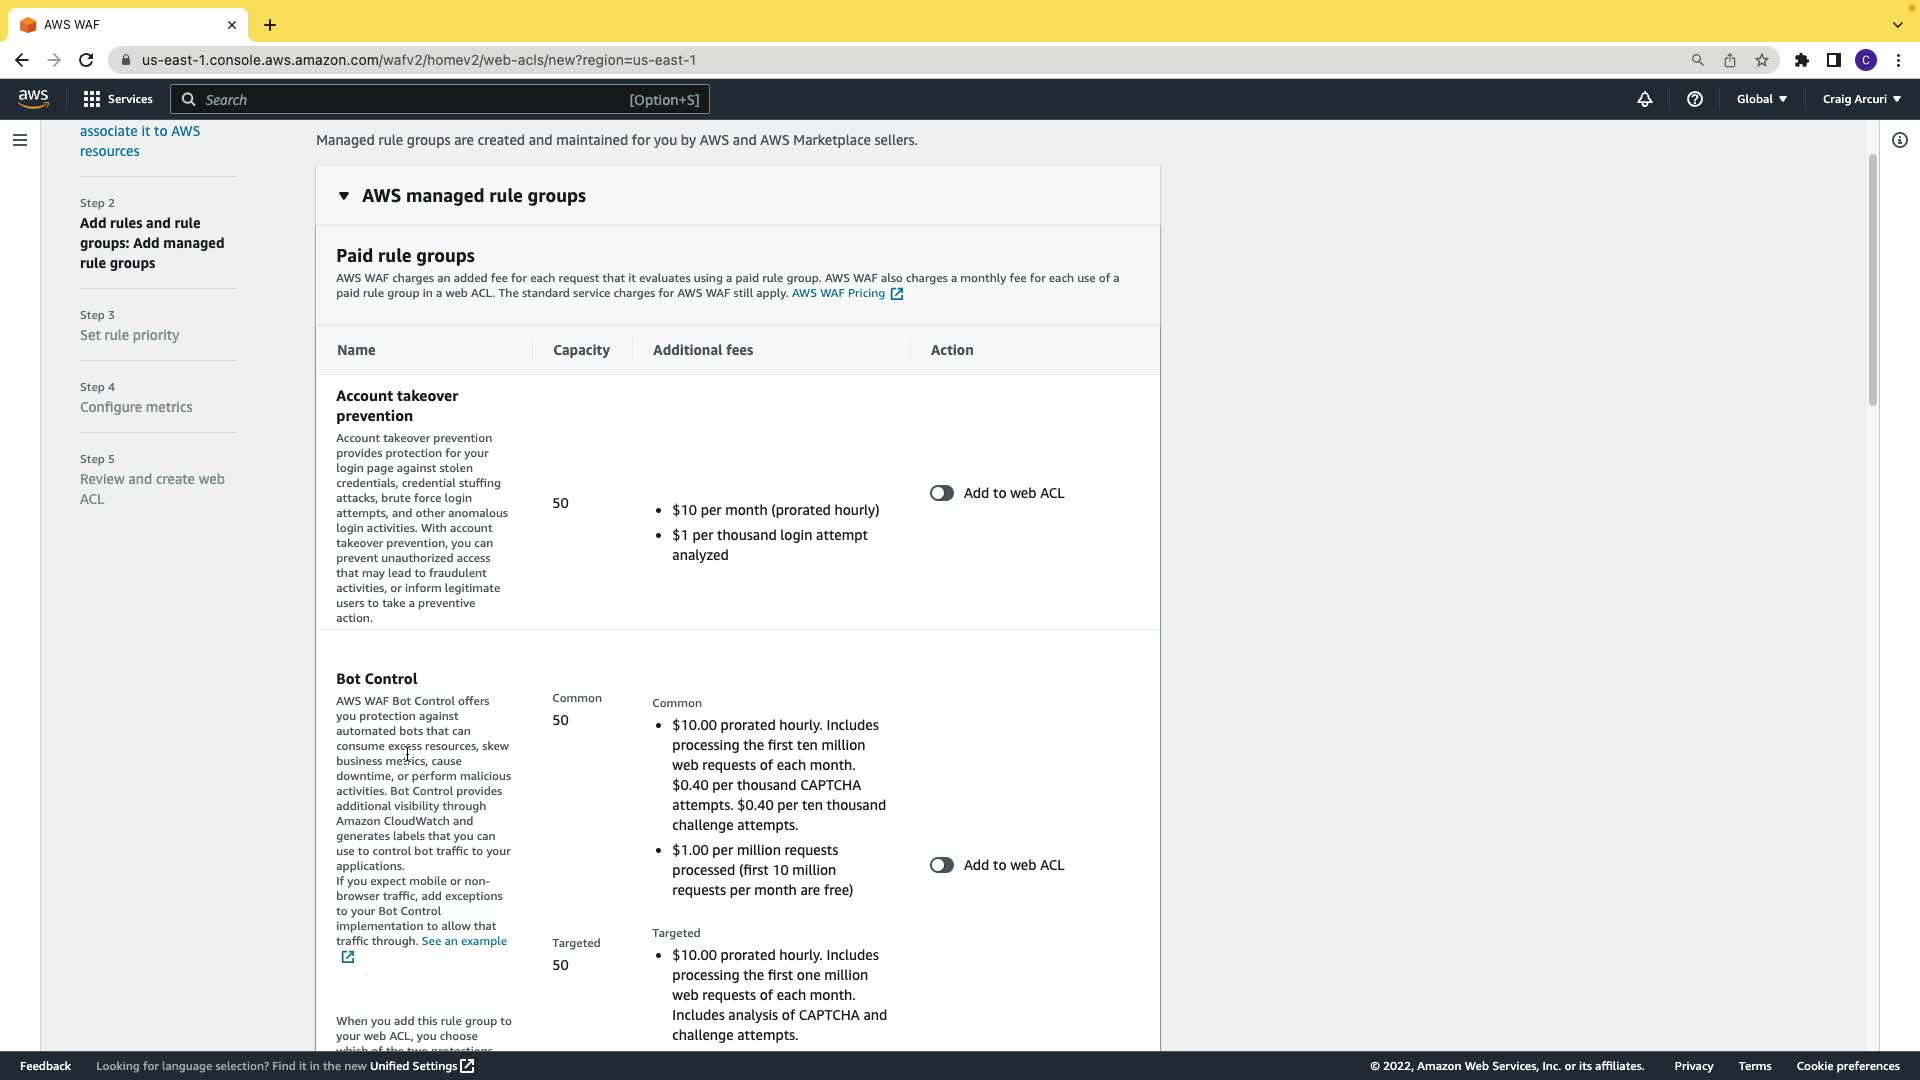Image resolution: width=1920 pixels, height=1080 pixels.
Task: Open the notifications bell
Action: click(1644, 99)
